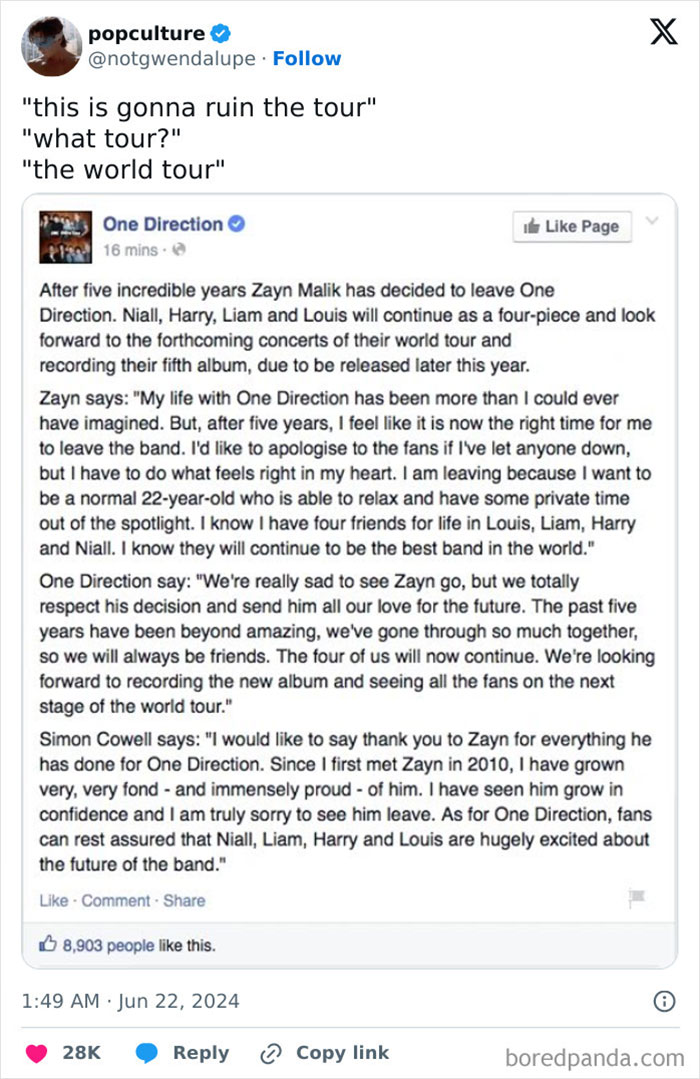This screenshot has height=1079, width=700.
Task: Click the X logo icon
Action: click(x=663, y=33)
